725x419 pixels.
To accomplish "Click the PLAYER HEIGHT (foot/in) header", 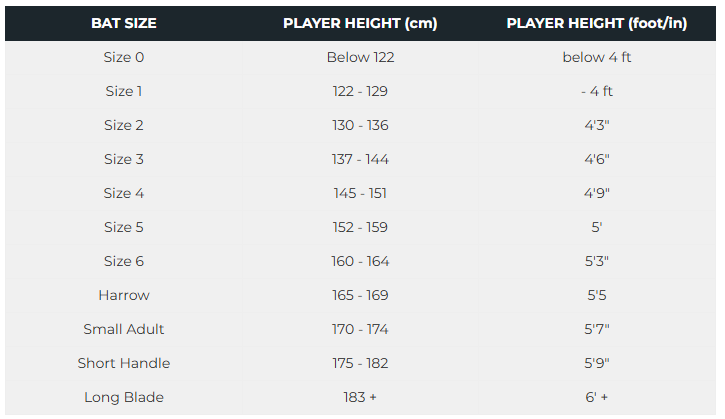I will [x=597, y=23].
